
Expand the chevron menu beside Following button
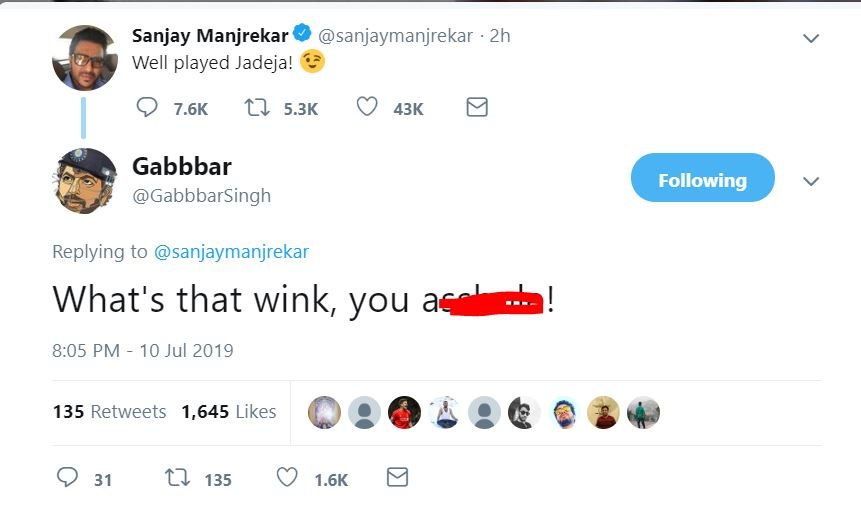[811, 182]
